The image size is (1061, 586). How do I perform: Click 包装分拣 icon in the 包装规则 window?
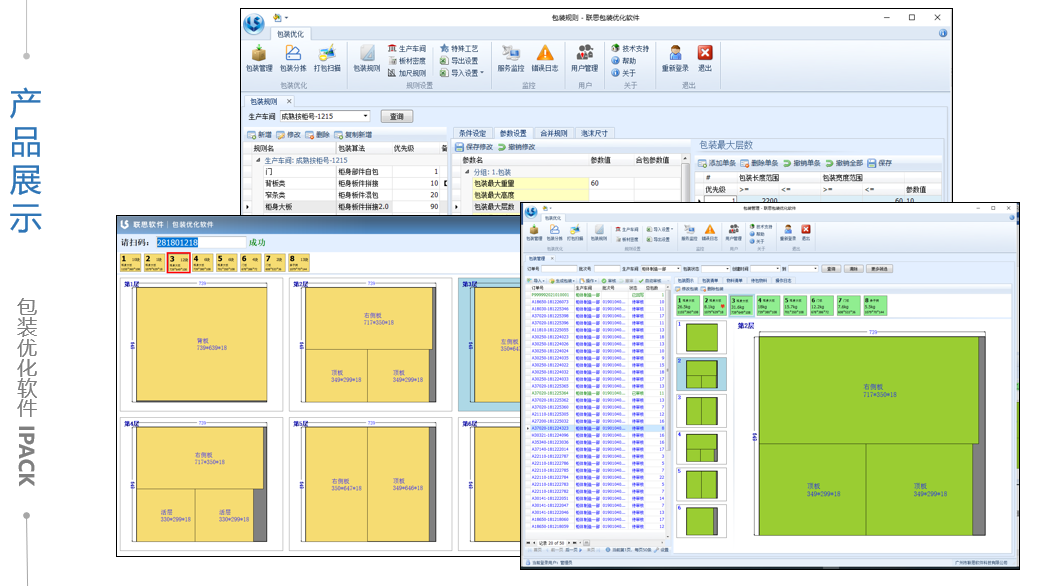pyautogui.click(x=293, y=57)
